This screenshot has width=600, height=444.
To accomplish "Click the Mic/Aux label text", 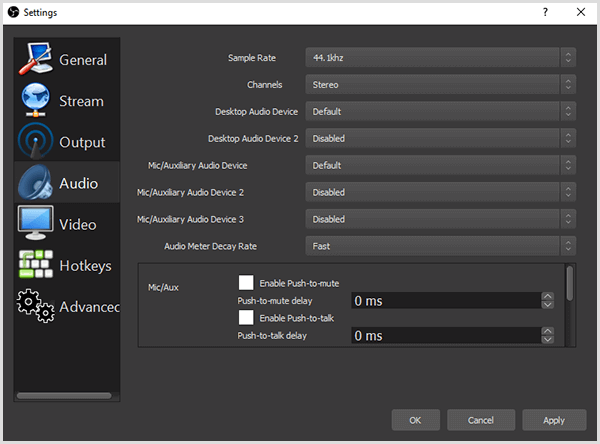I will (163, 287).
